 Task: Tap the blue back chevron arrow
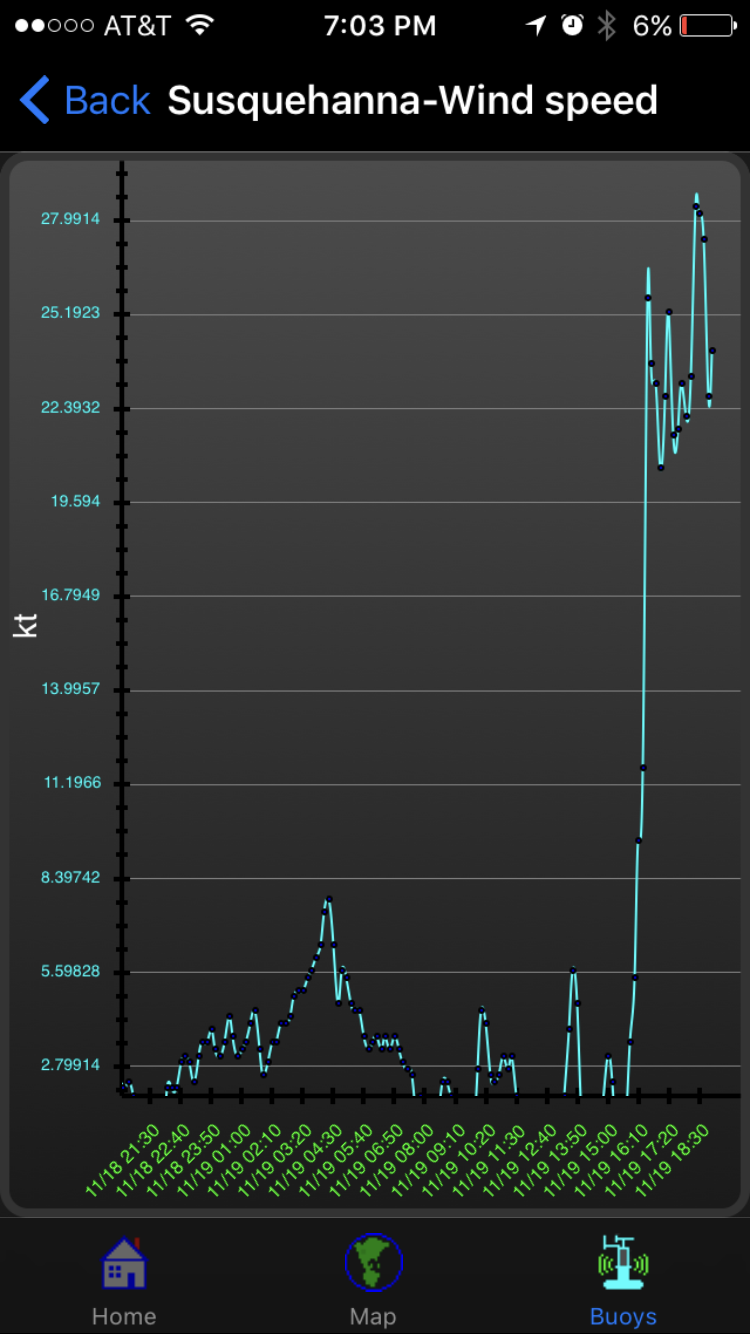click(x=35, y=101)
